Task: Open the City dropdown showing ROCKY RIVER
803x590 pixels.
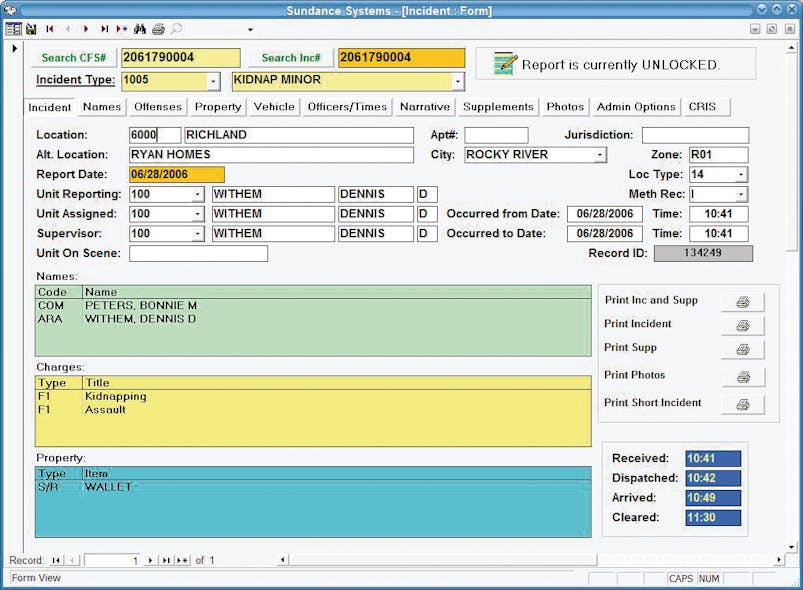Action: click(600, 155)
